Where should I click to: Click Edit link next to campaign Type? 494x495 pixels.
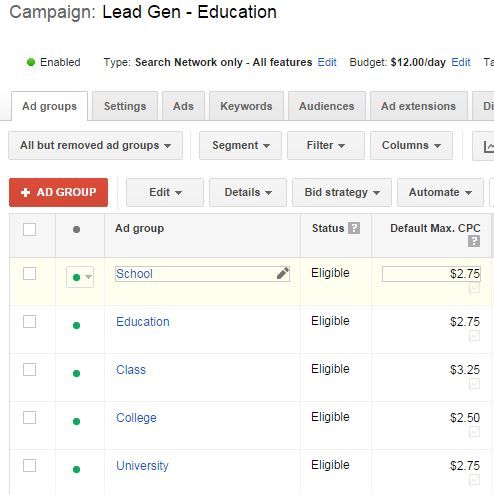(x=327, y=62)
